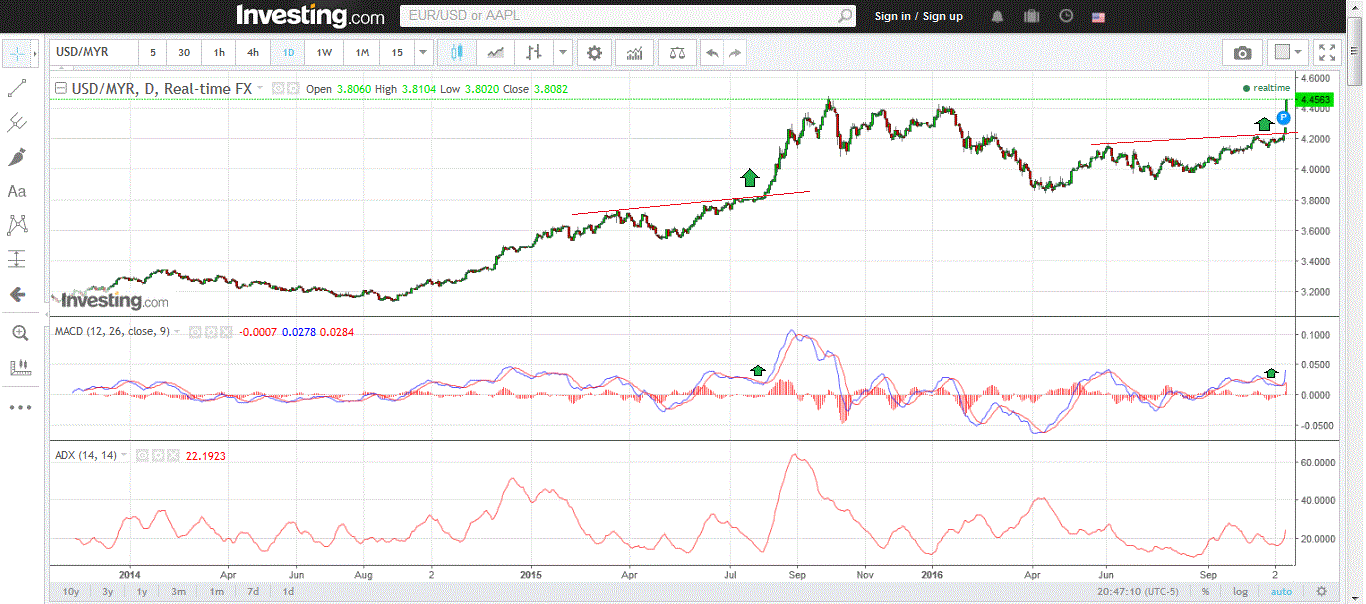
Task: Collapse the USD/MYR main series legend
Action: tap(61, 88)
